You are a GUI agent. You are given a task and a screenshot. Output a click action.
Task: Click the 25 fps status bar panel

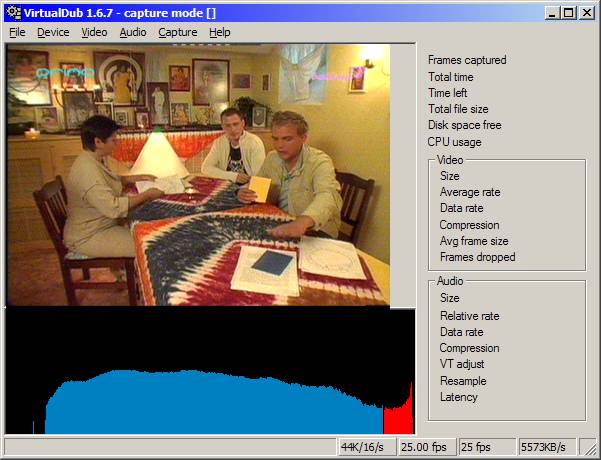click(487, 447)
